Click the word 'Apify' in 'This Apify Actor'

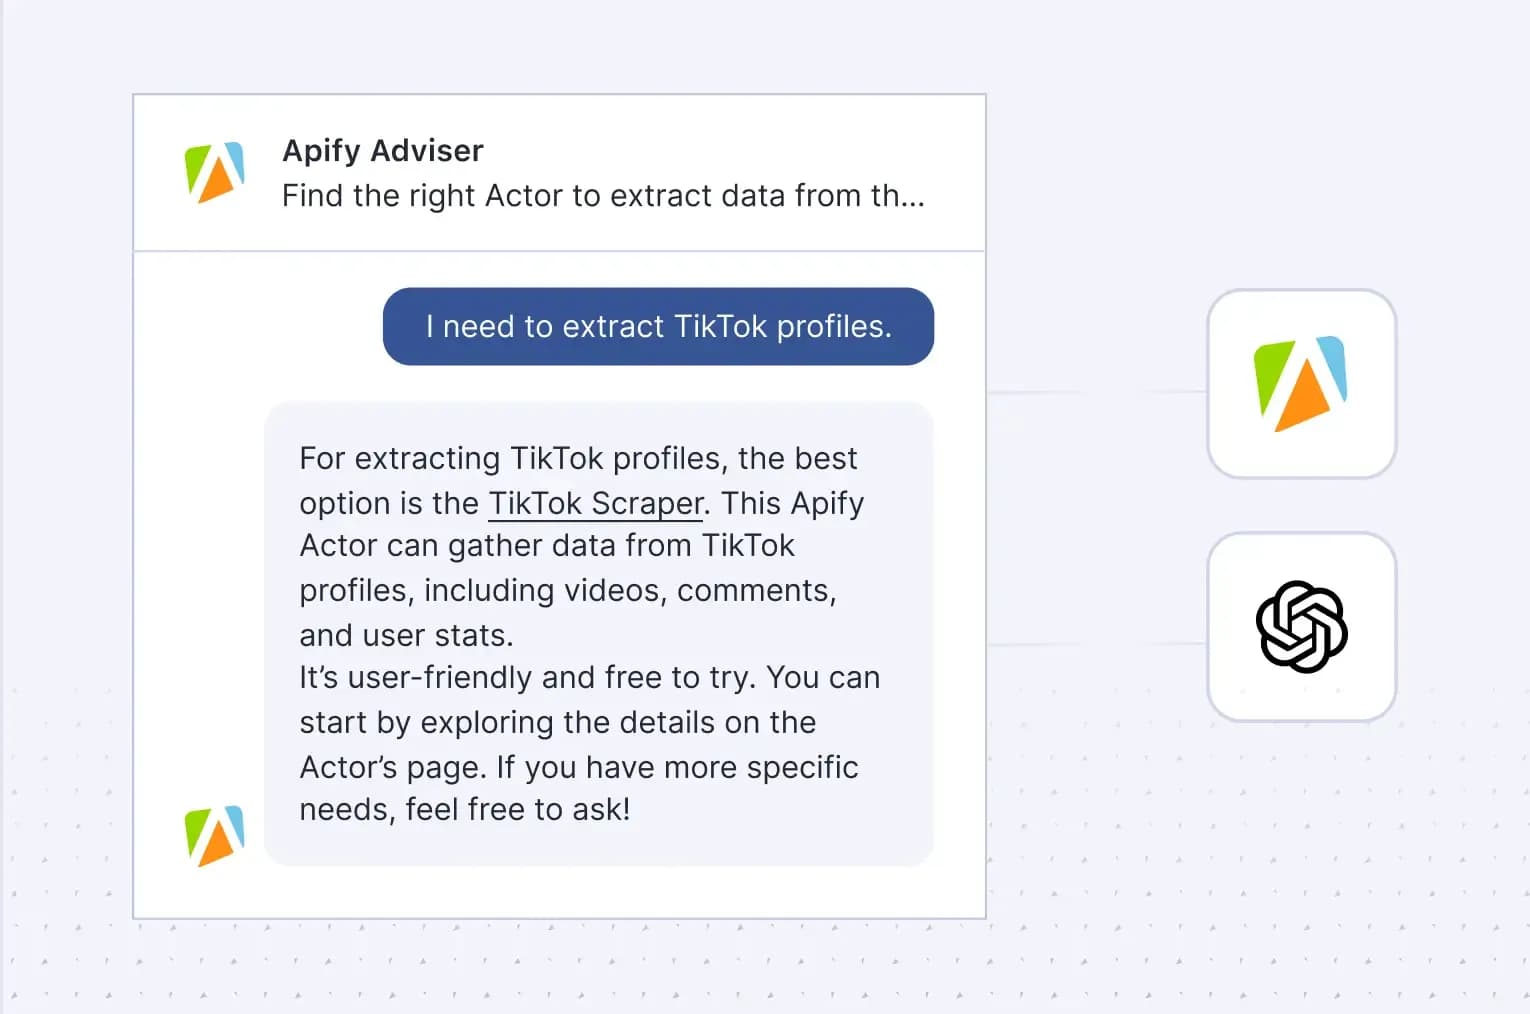pyautogui.click(x=827, y=503)
